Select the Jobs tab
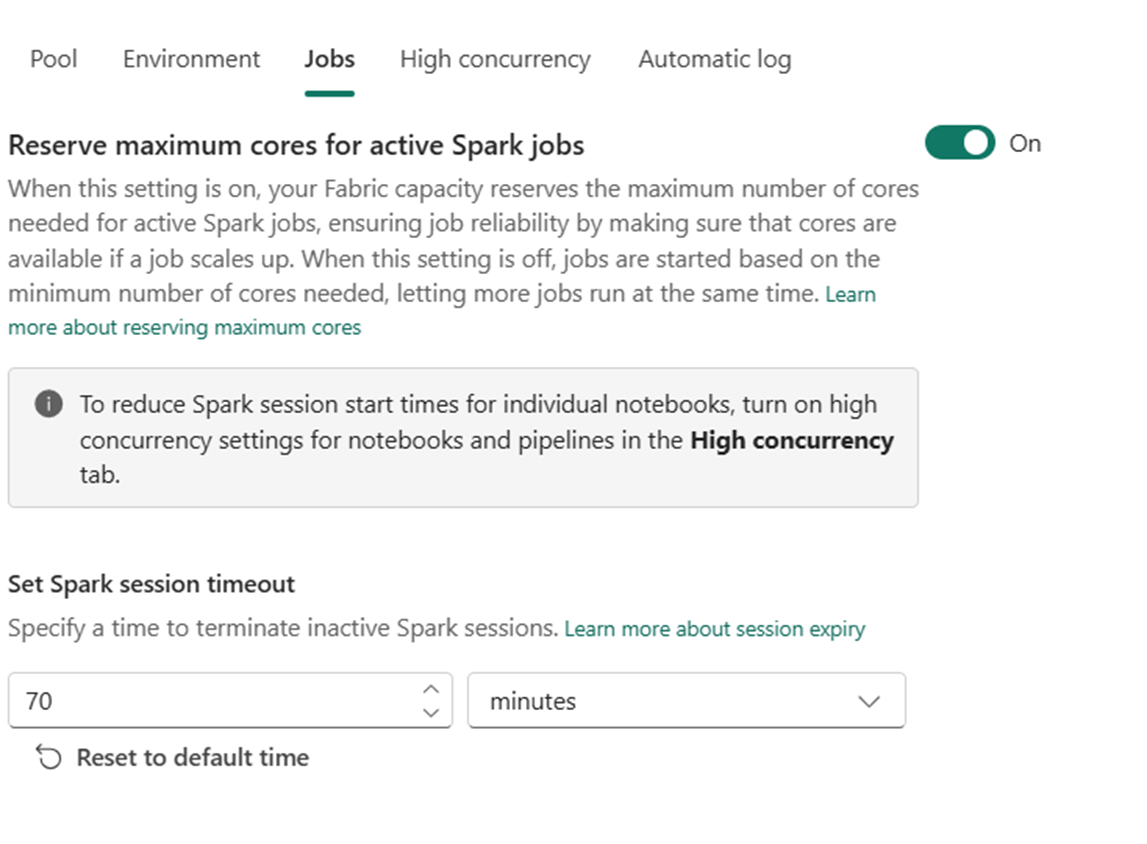Image resolution: width=1147 pixels, height=844 pixels. pyautogui.click(x=330, y=59)
